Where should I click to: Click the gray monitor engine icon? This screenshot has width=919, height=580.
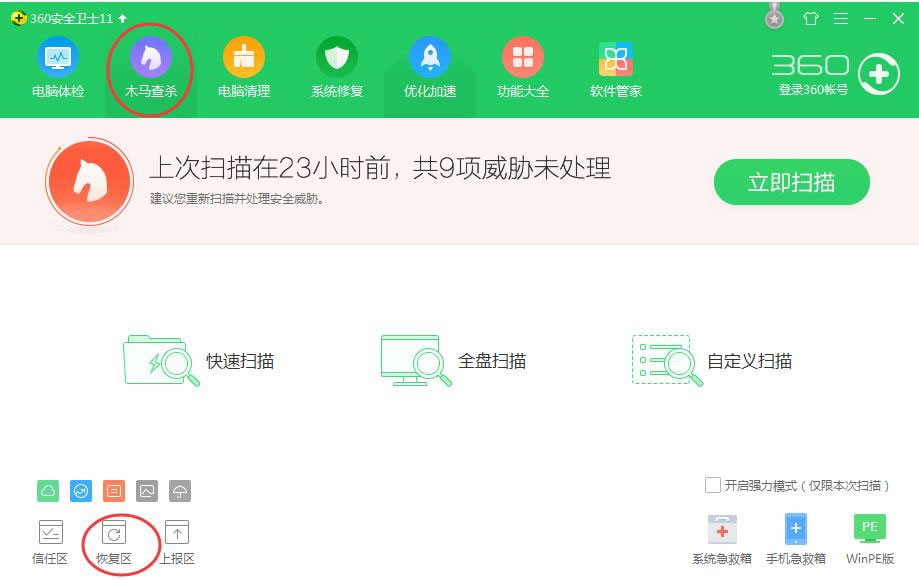[x=147, y=491]
